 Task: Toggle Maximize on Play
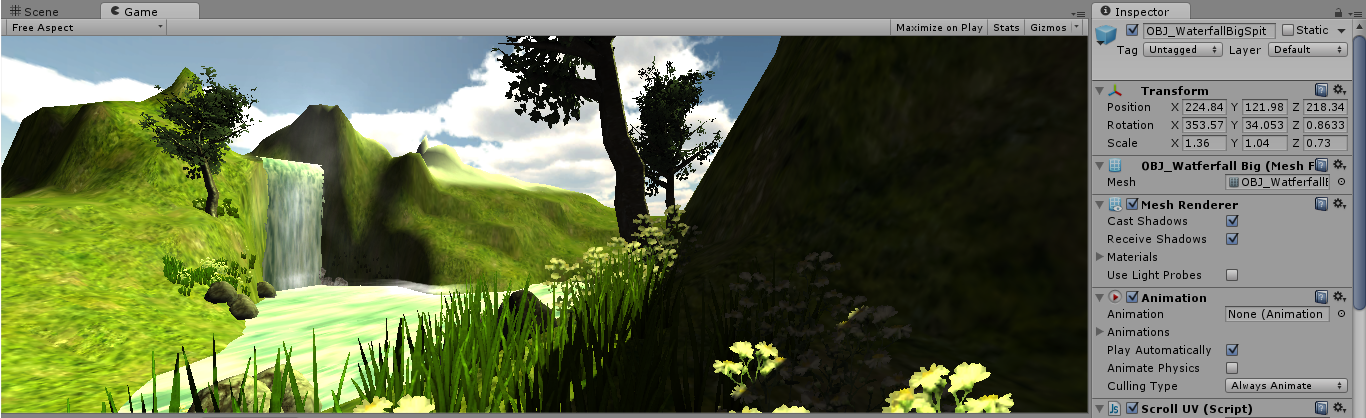point(939,28)
